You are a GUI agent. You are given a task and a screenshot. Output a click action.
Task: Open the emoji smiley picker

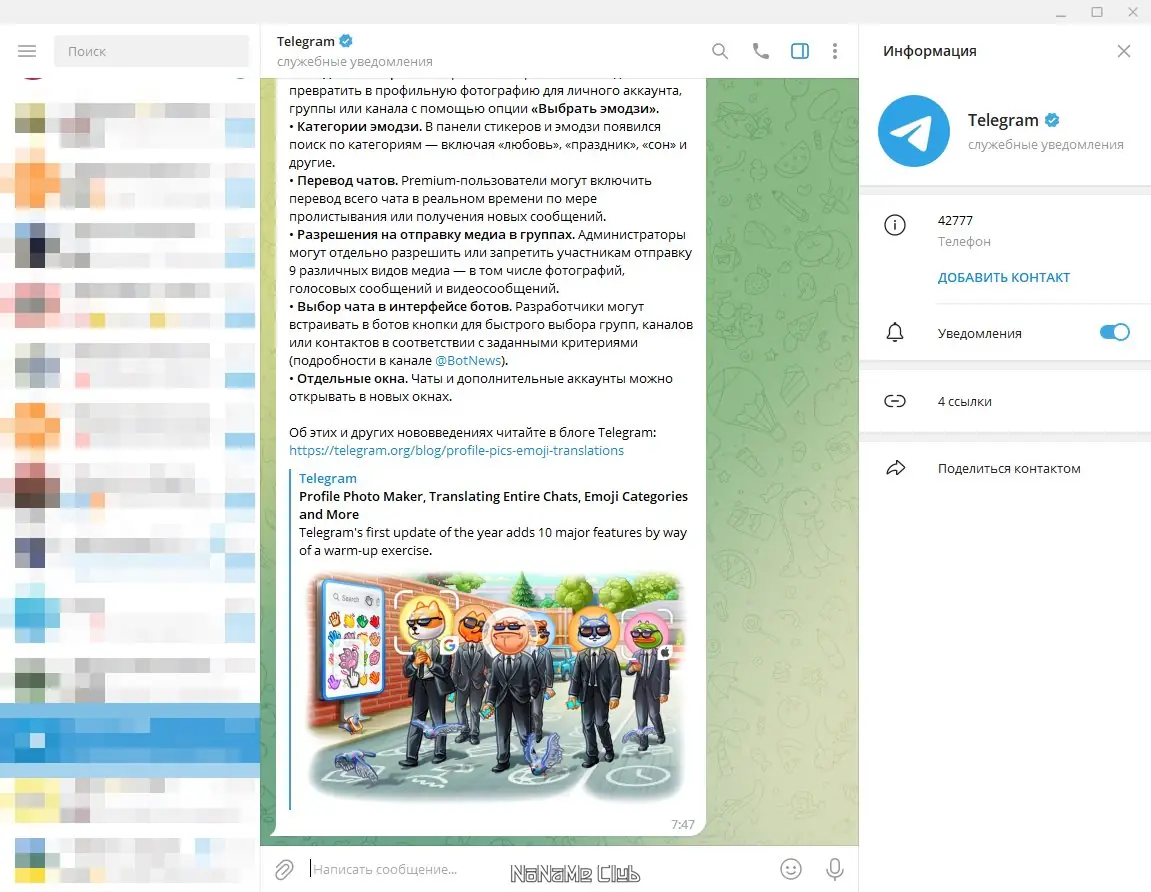point(791,869)
